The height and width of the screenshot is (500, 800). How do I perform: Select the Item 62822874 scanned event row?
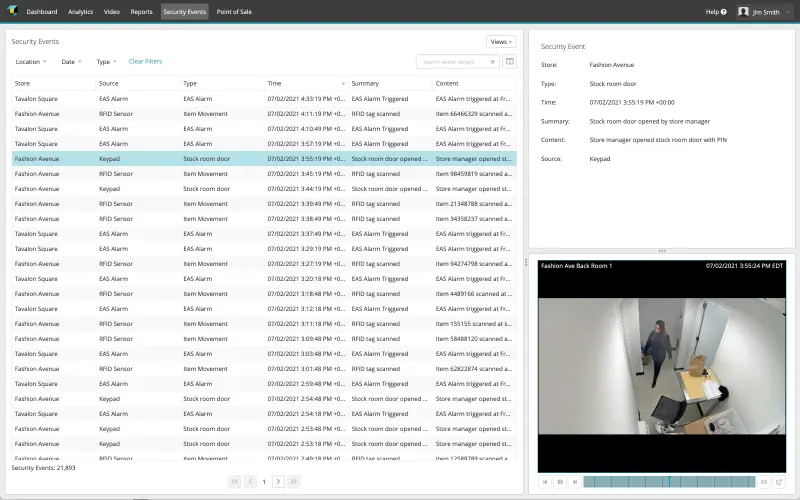click(264, 369)
